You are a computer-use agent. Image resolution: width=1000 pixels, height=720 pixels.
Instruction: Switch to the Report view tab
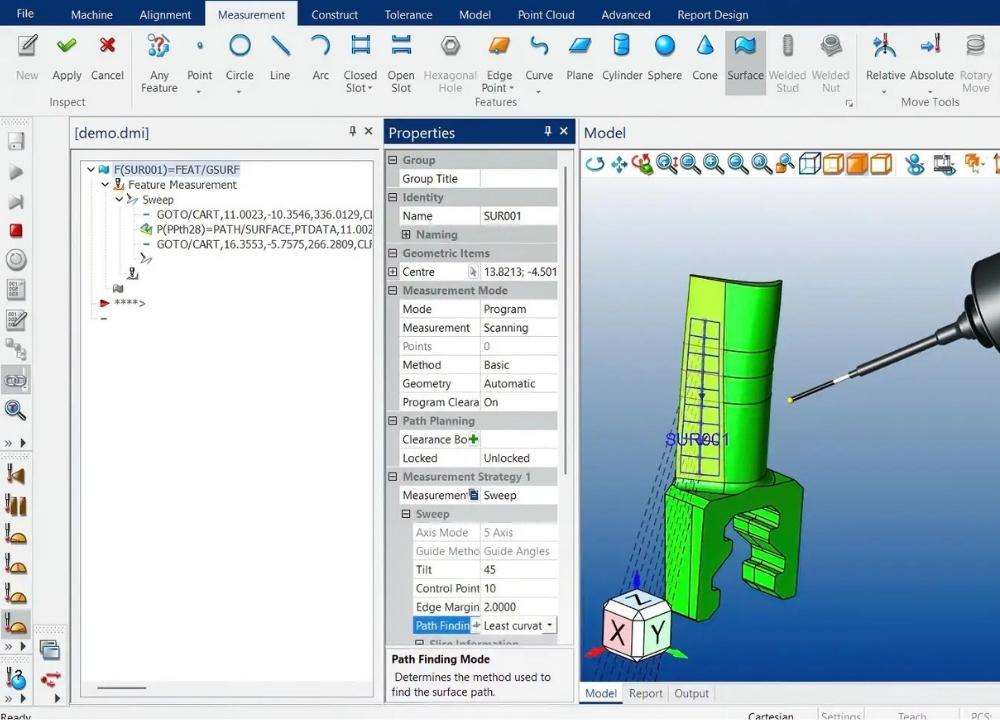(645, 693)
